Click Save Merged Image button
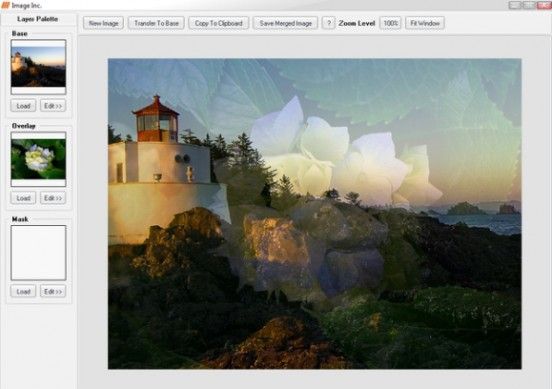This screenshot has height=389, width=552. coord(286,23)
